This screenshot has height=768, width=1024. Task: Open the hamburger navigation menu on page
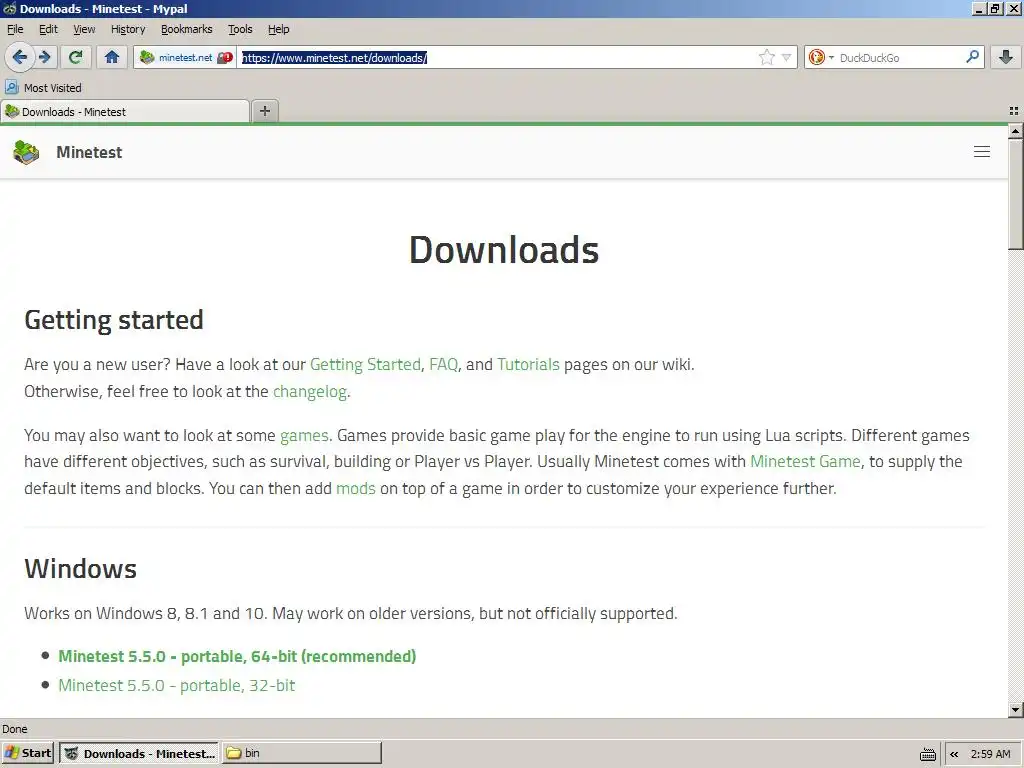click(x=982, y=152)
